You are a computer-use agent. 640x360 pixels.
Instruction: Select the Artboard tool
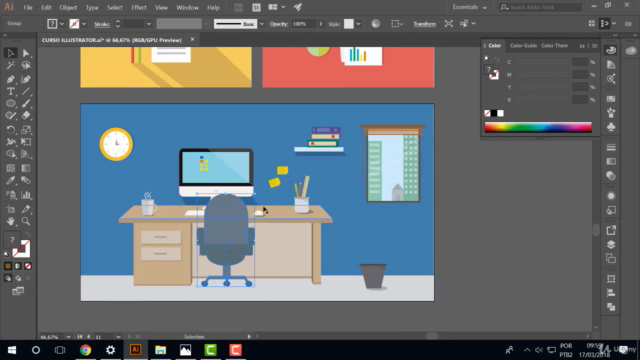click(x=11, y=209)
